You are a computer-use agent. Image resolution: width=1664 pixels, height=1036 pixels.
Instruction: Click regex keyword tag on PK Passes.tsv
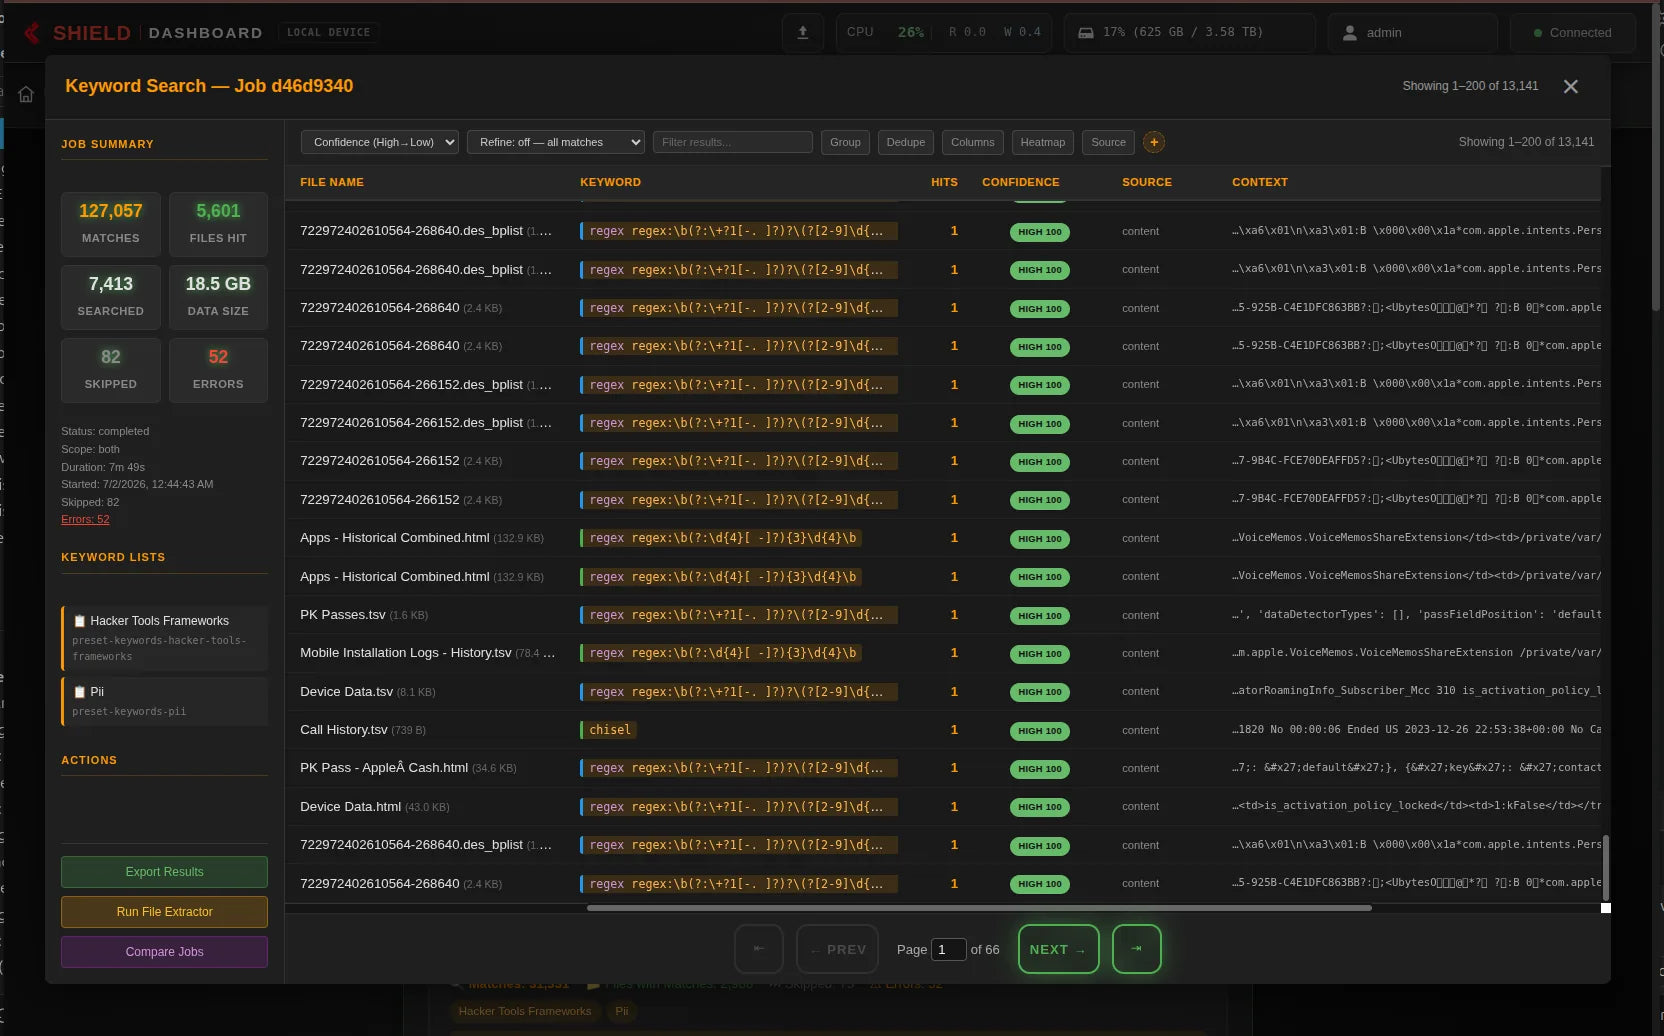click(x=738, y=615)
